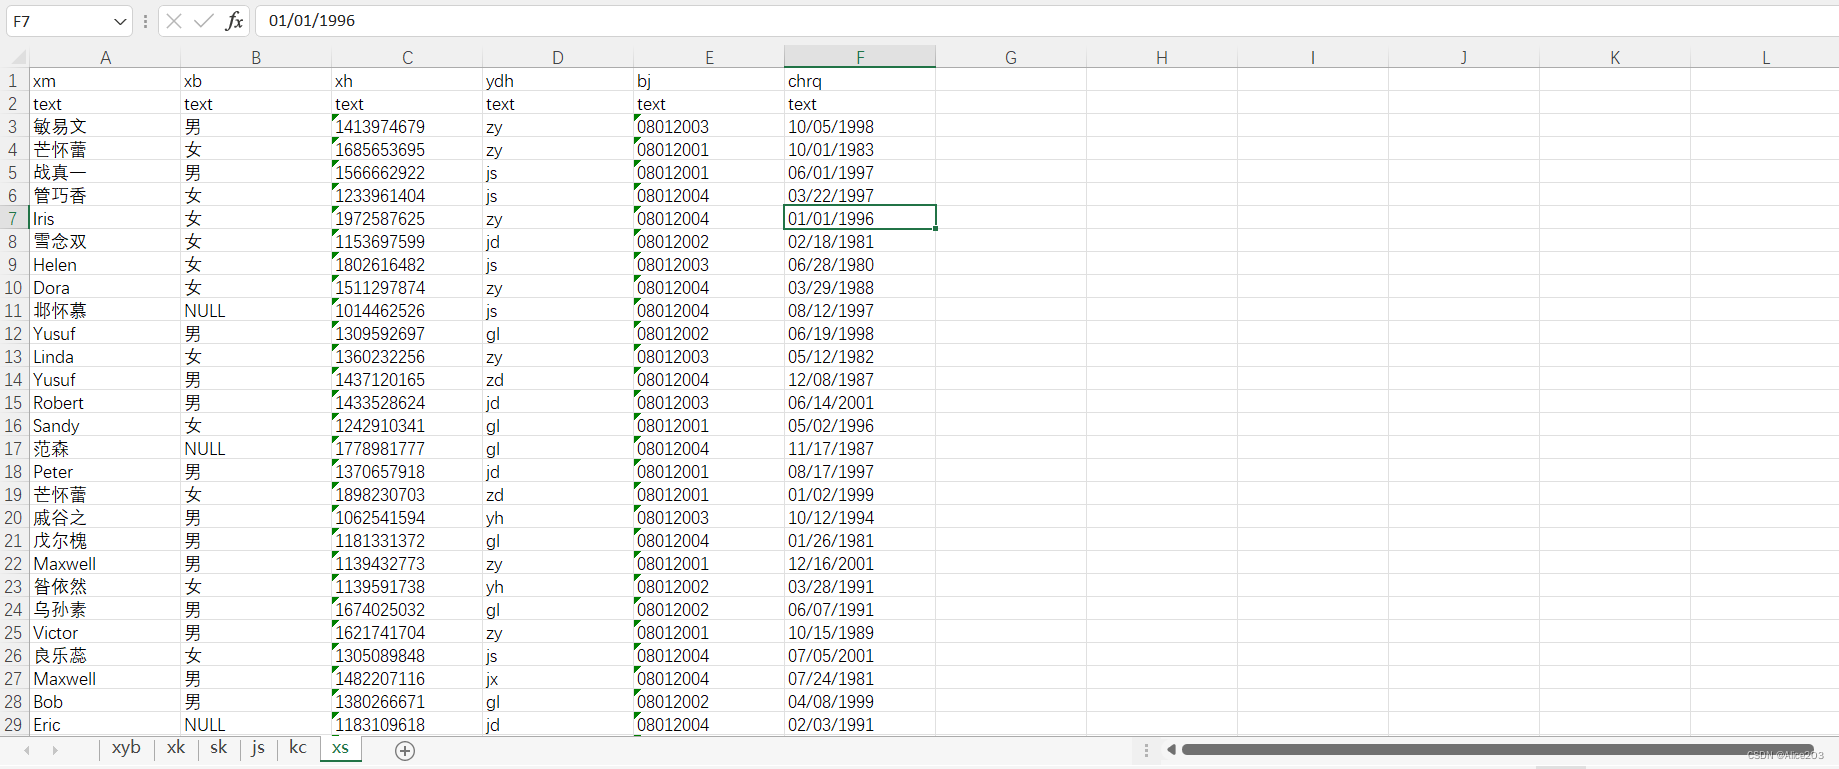Select the cell with name 'Peter'
This screenshot has width=1839, height=769.
(105, 472)
